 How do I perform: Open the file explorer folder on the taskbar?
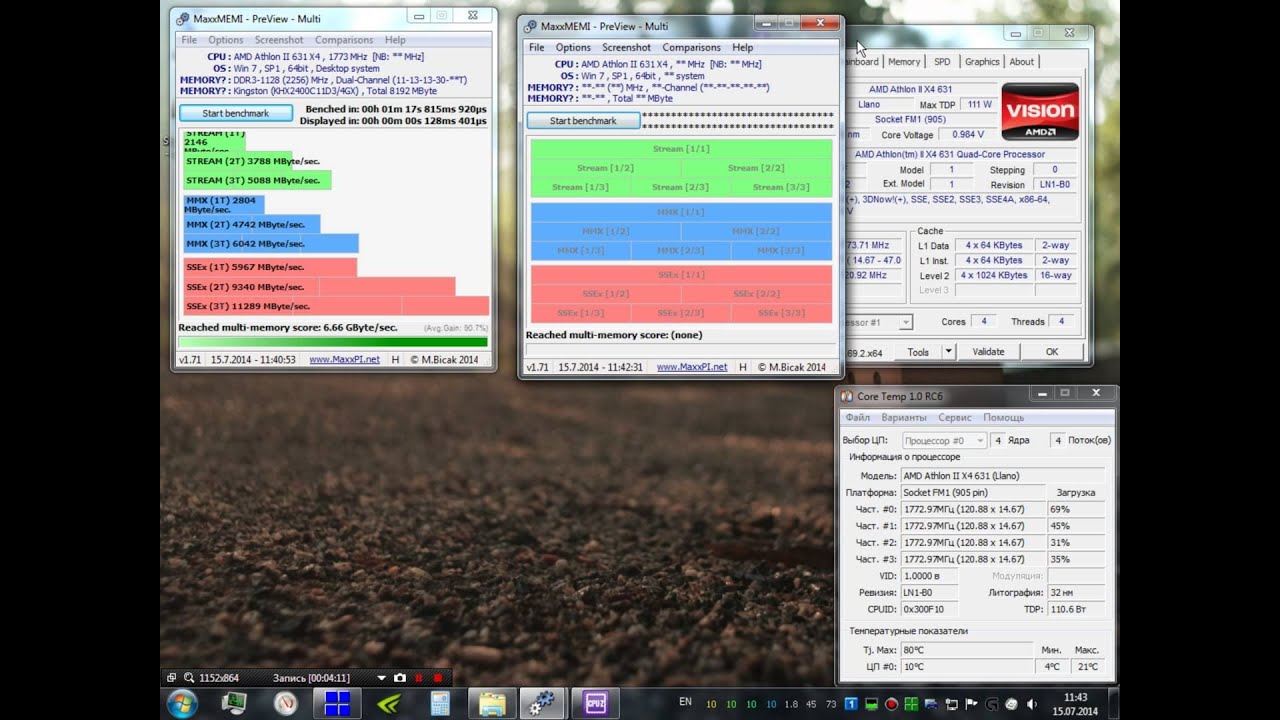pyautogui.click(x=492, y=703)
